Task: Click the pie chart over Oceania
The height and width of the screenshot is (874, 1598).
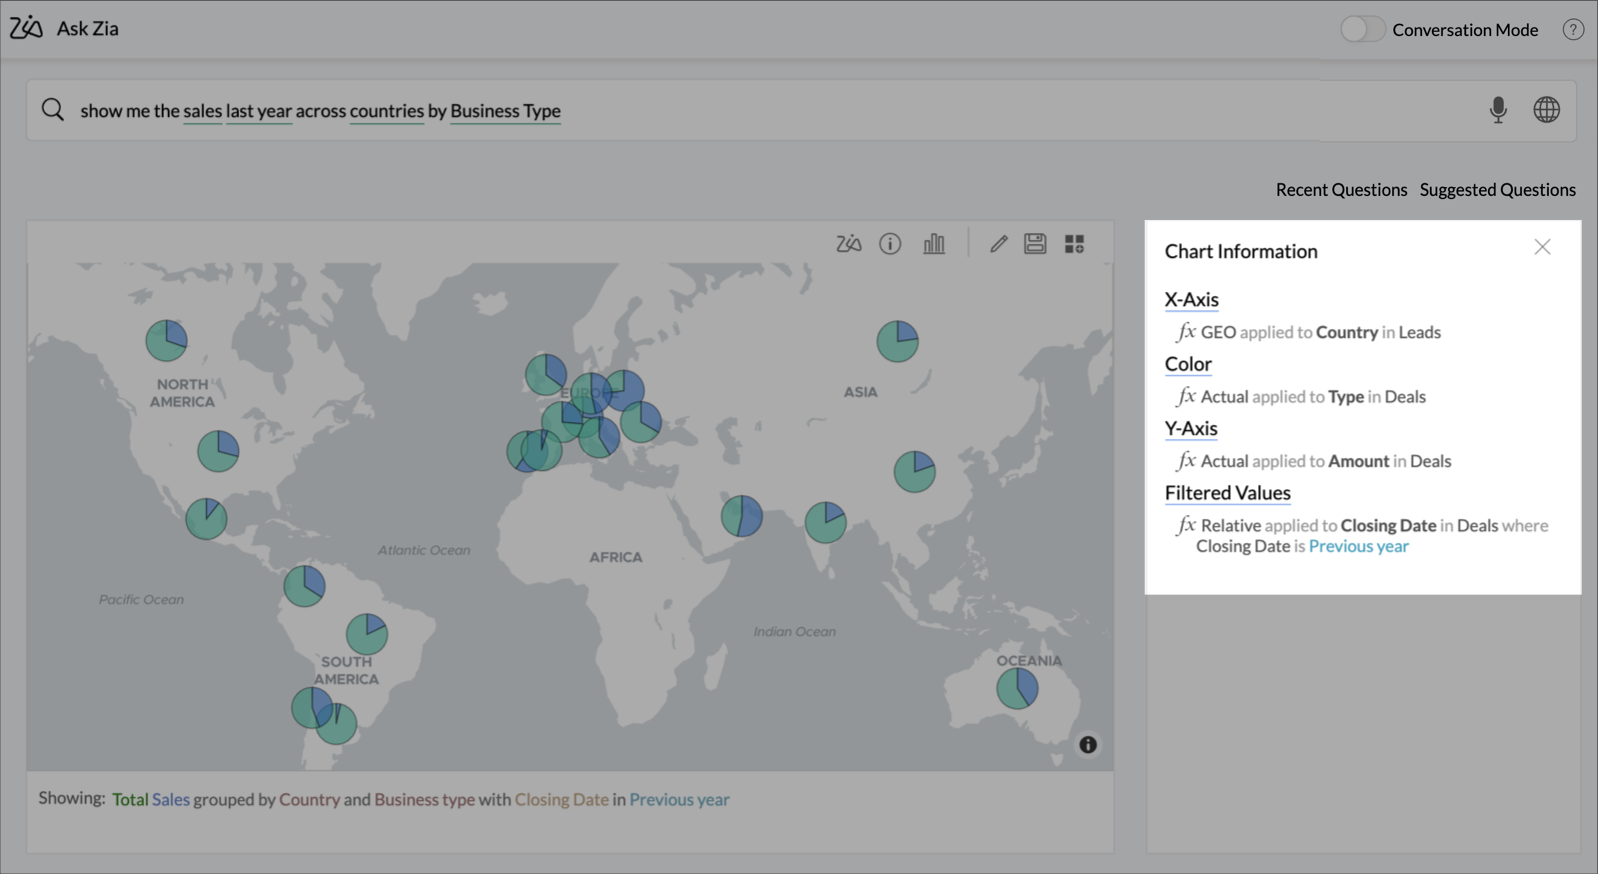Action: (1017, 688)
